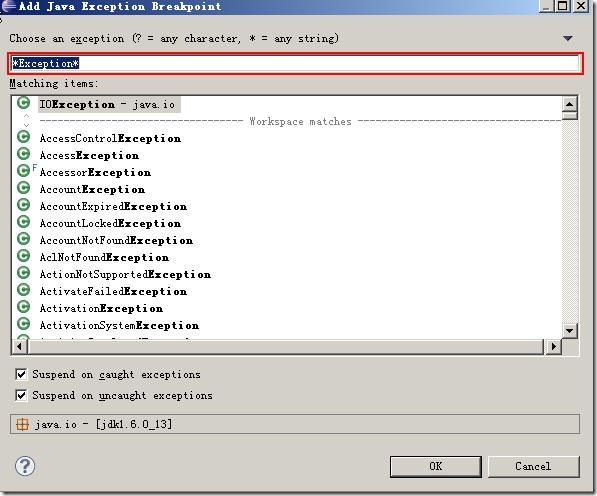The width and height of the screenshot is (597, 496).
Task: Confirm with the OK button
Action: pyautogui.click(x=436, y=466)
